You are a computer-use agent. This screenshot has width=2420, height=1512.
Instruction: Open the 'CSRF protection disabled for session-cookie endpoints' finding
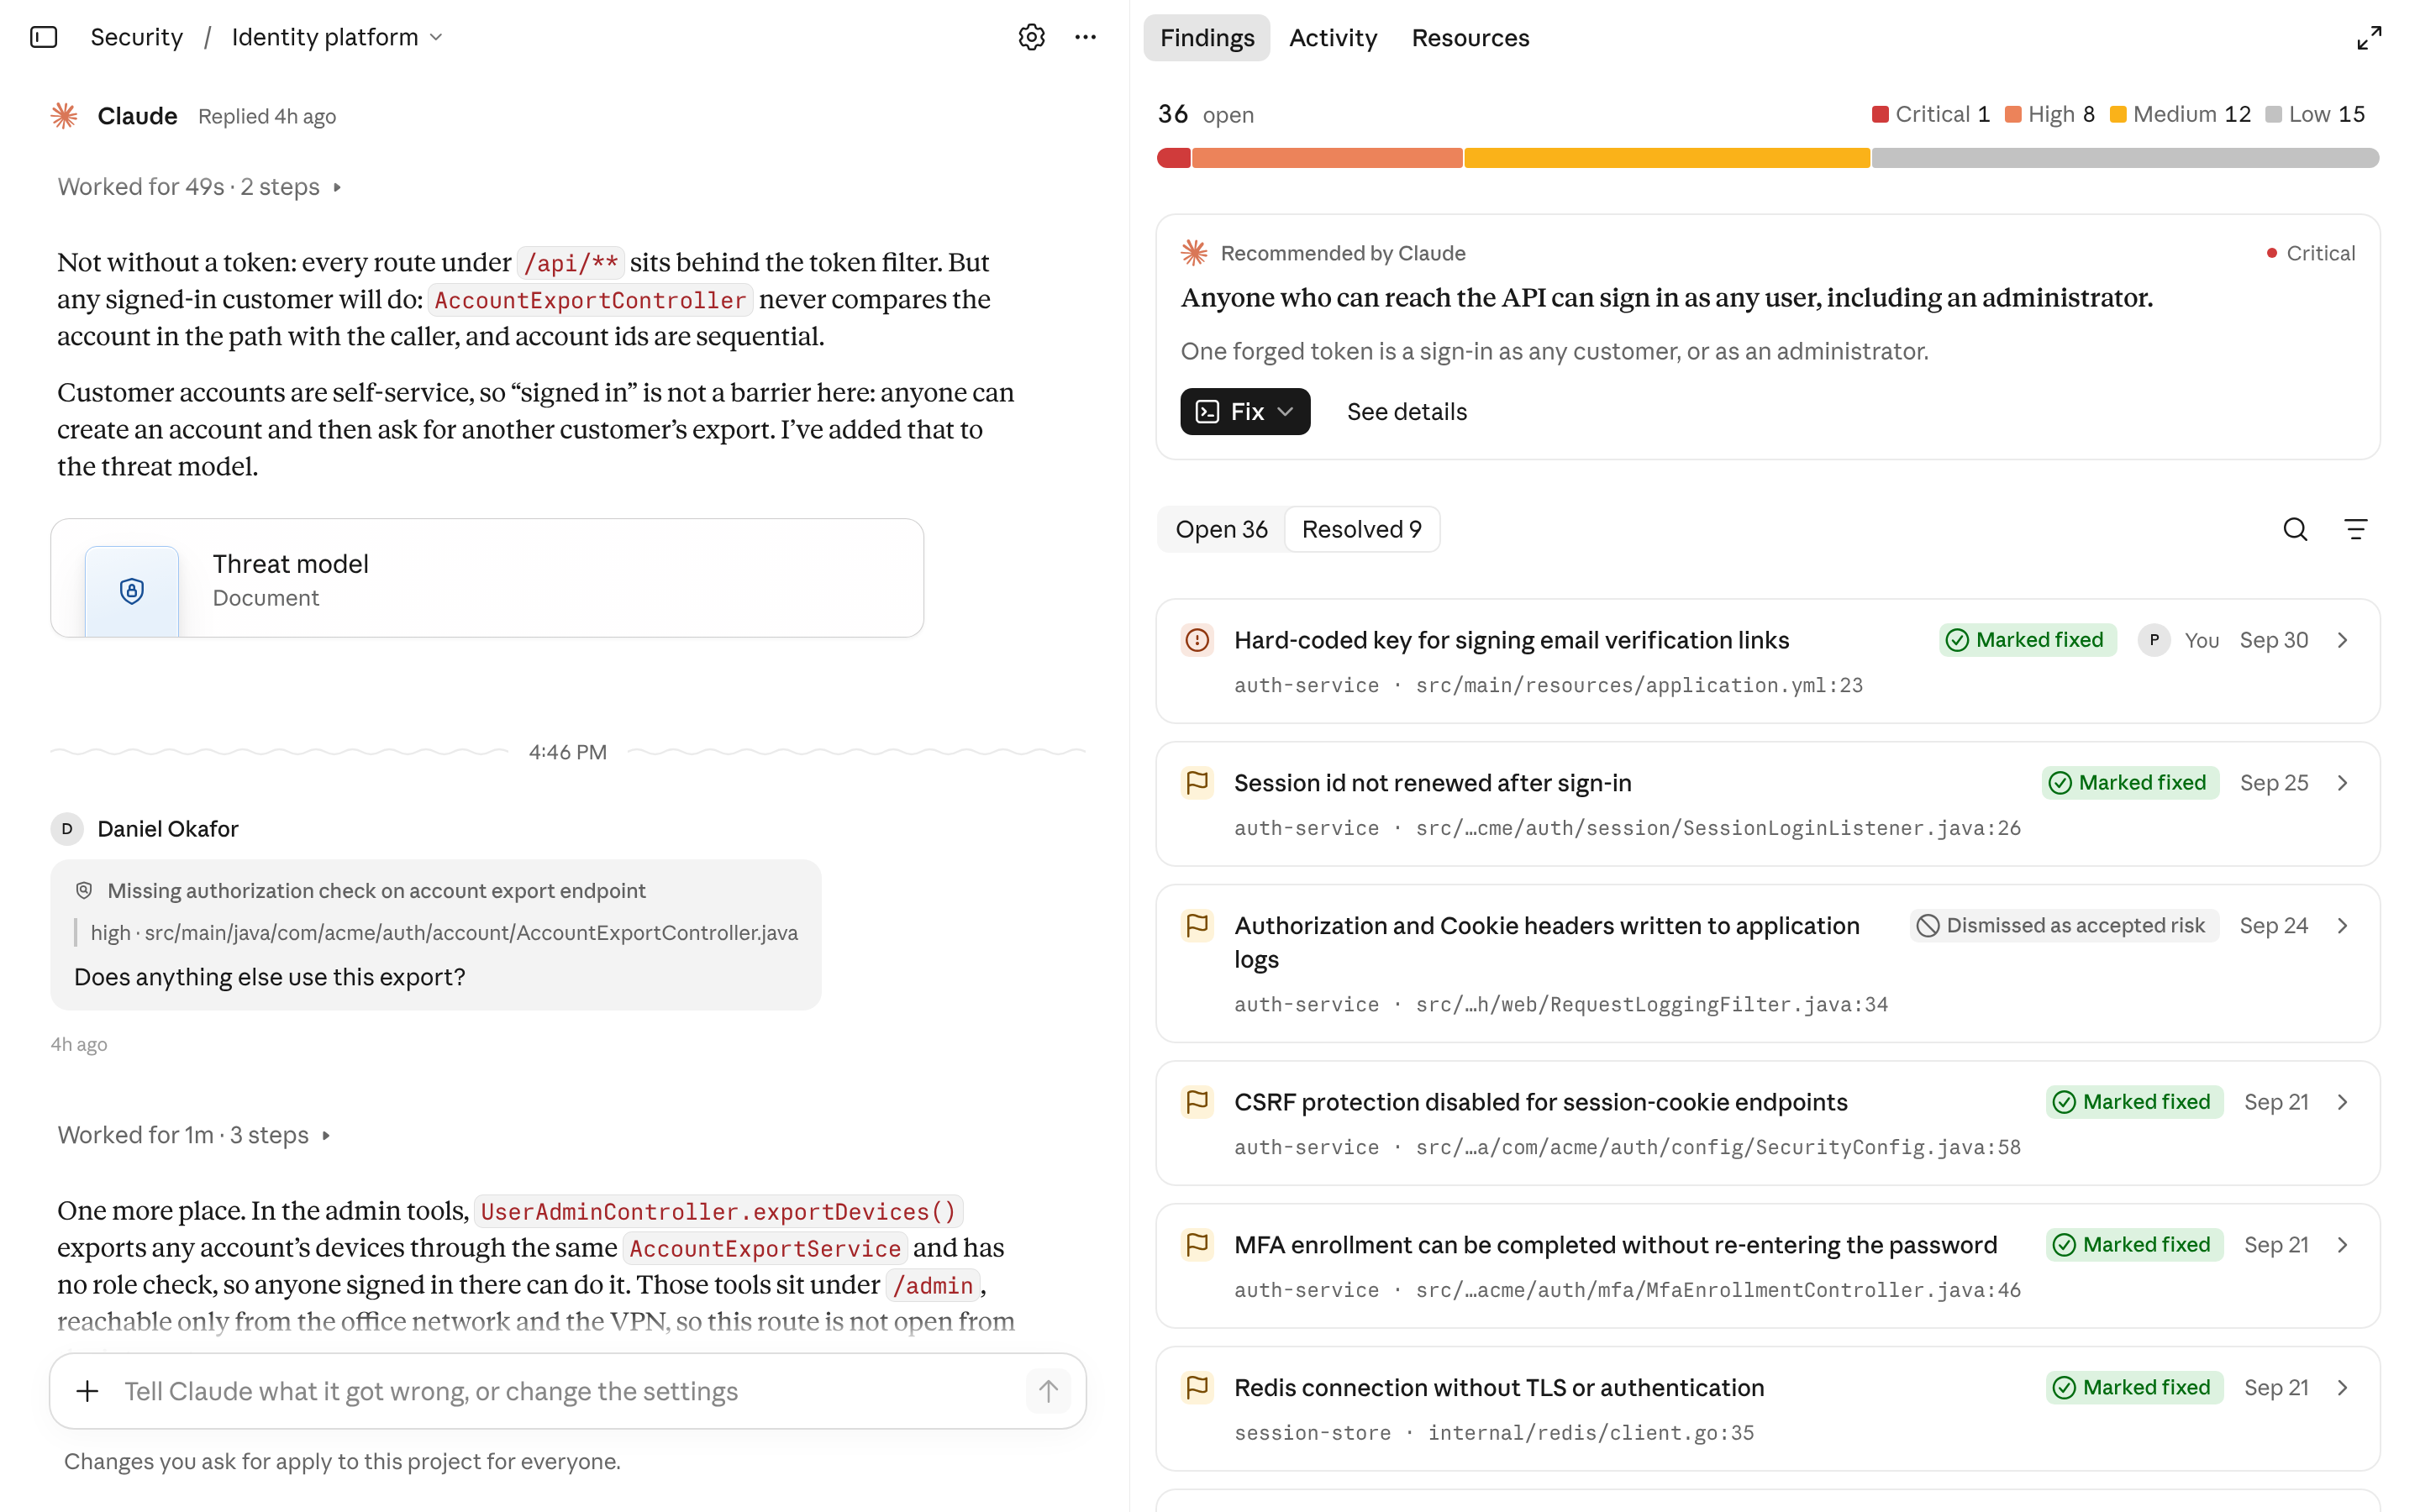(1767, 1123)
